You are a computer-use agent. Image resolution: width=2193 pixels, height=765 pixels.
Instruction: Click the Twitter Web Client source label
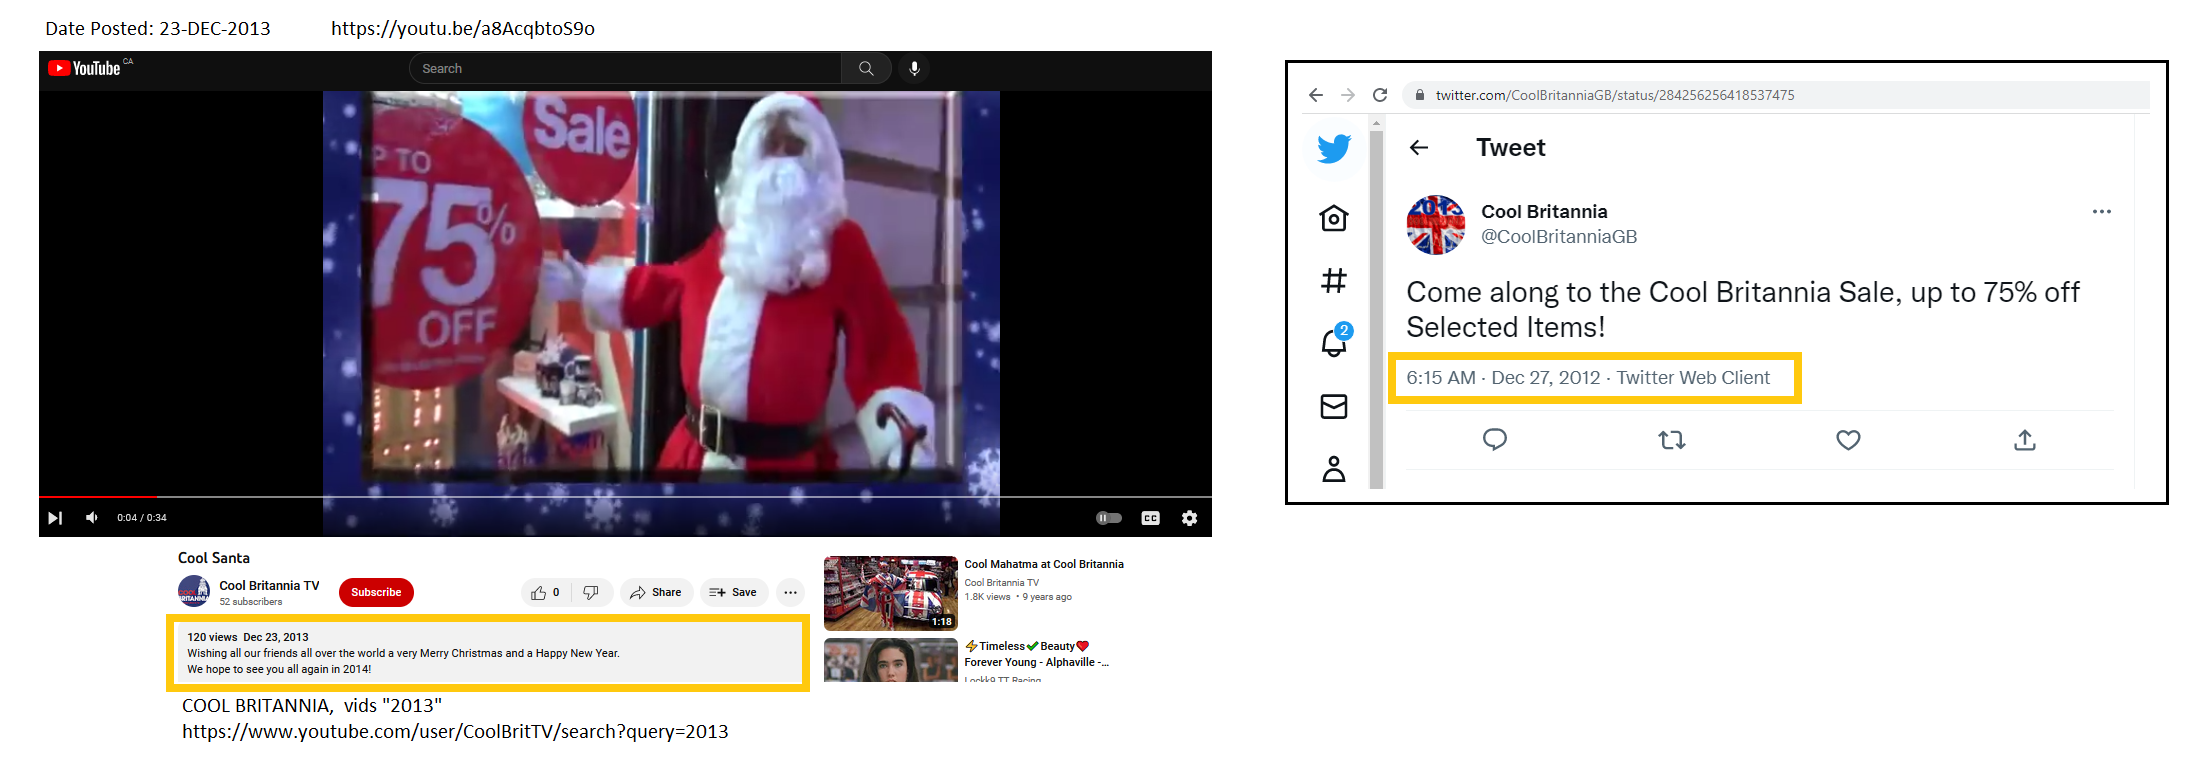point(1693,378)
